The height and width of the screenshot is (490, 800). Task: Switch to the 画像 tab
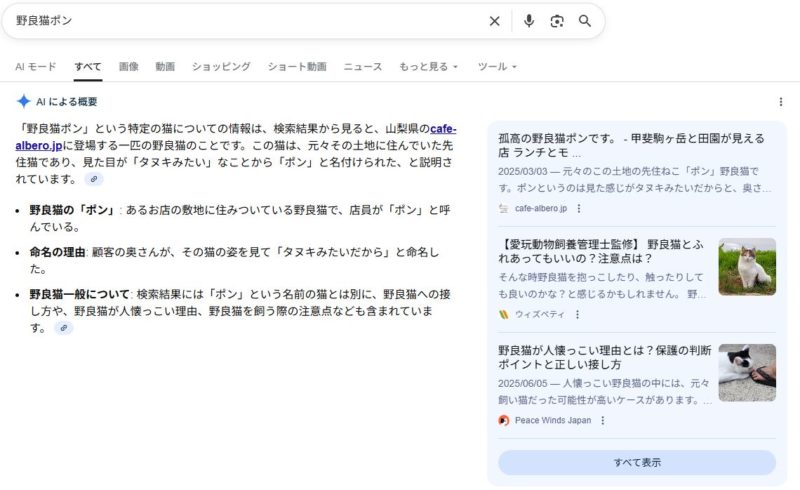coord(128,67)
